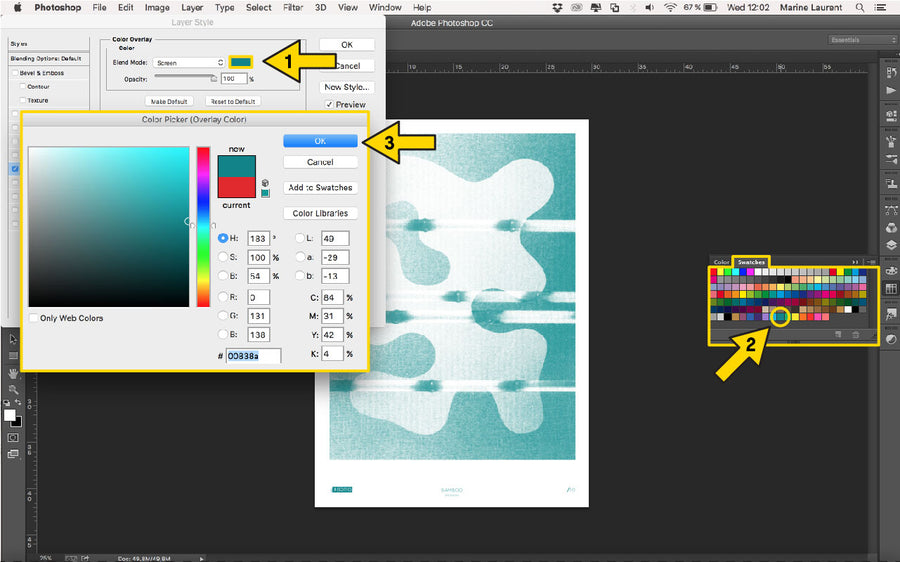The height and width of the screenshot is (562, 900).
Task: Enable the Only Web Colors checkbox
Action: 35,318
